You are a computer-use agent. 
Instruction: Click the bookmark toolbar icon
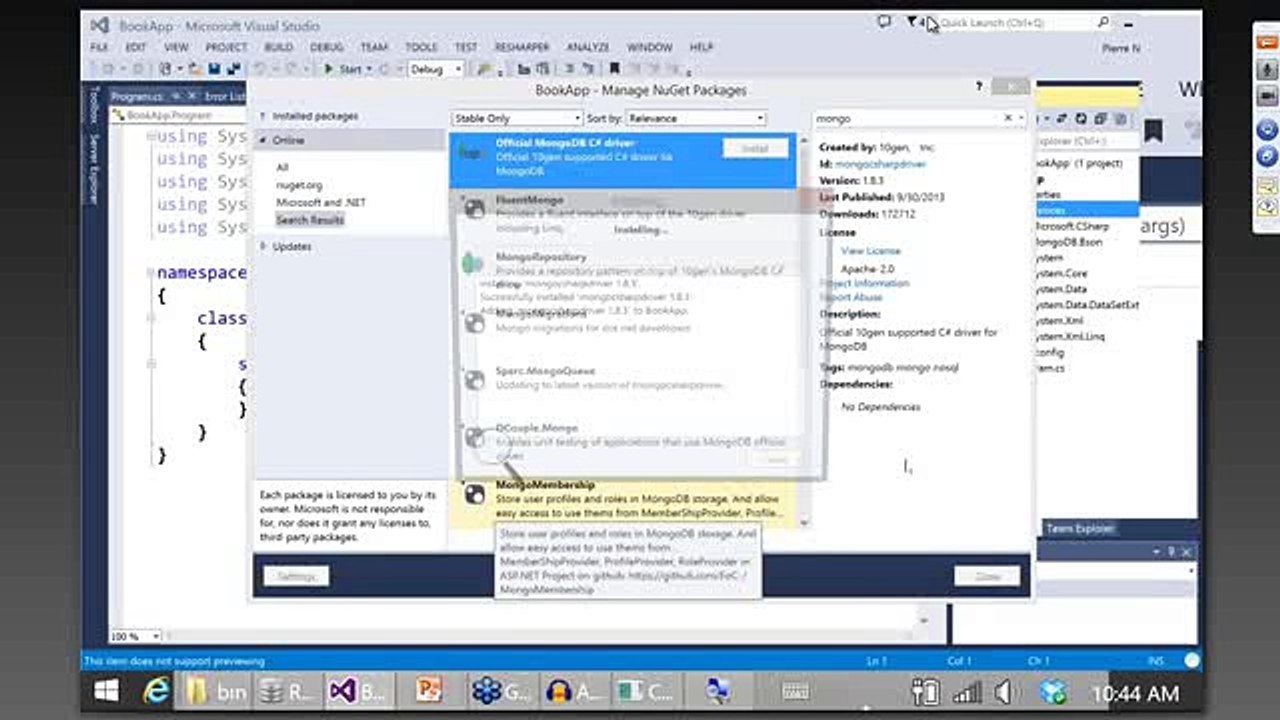point(614,69)
